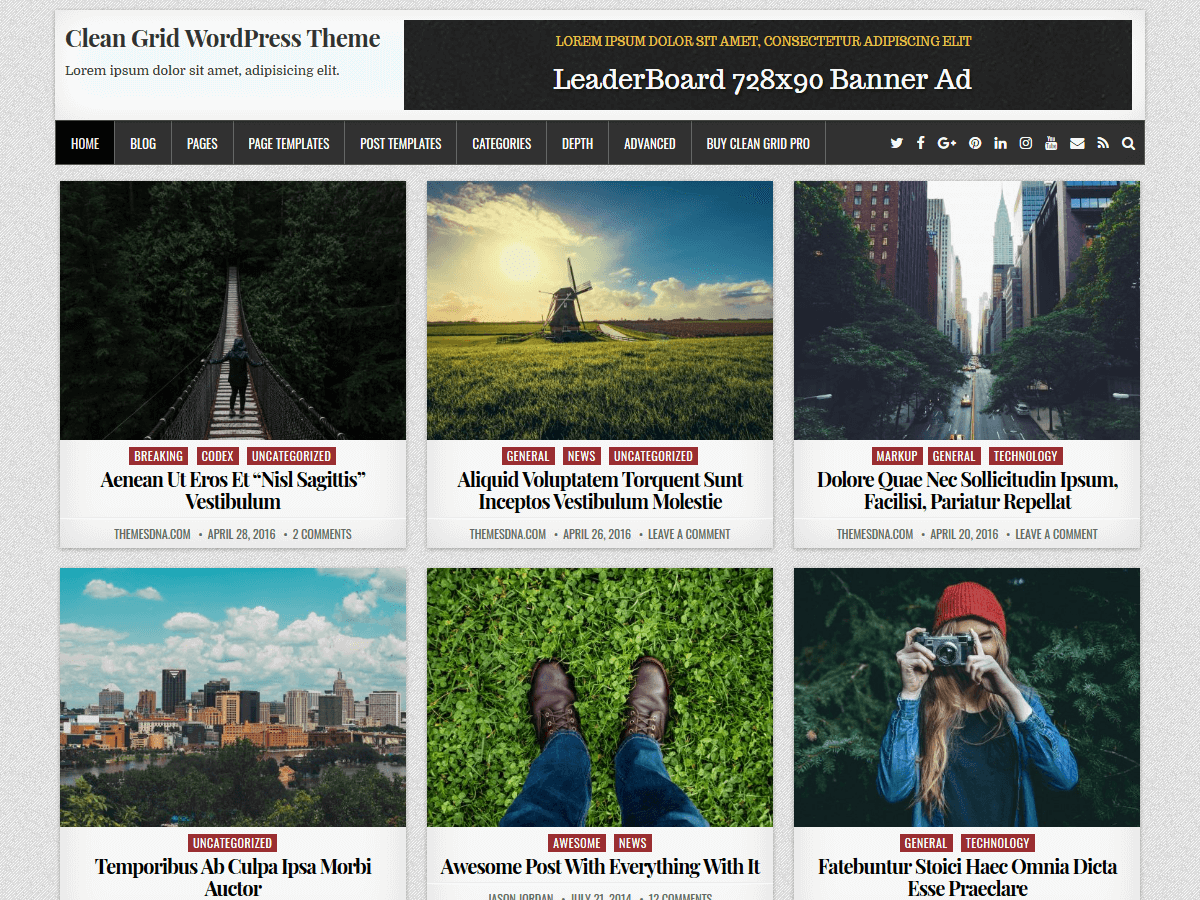Select the Google+ icon in the navbar
Screen dimensions: 1200x900
947,143
